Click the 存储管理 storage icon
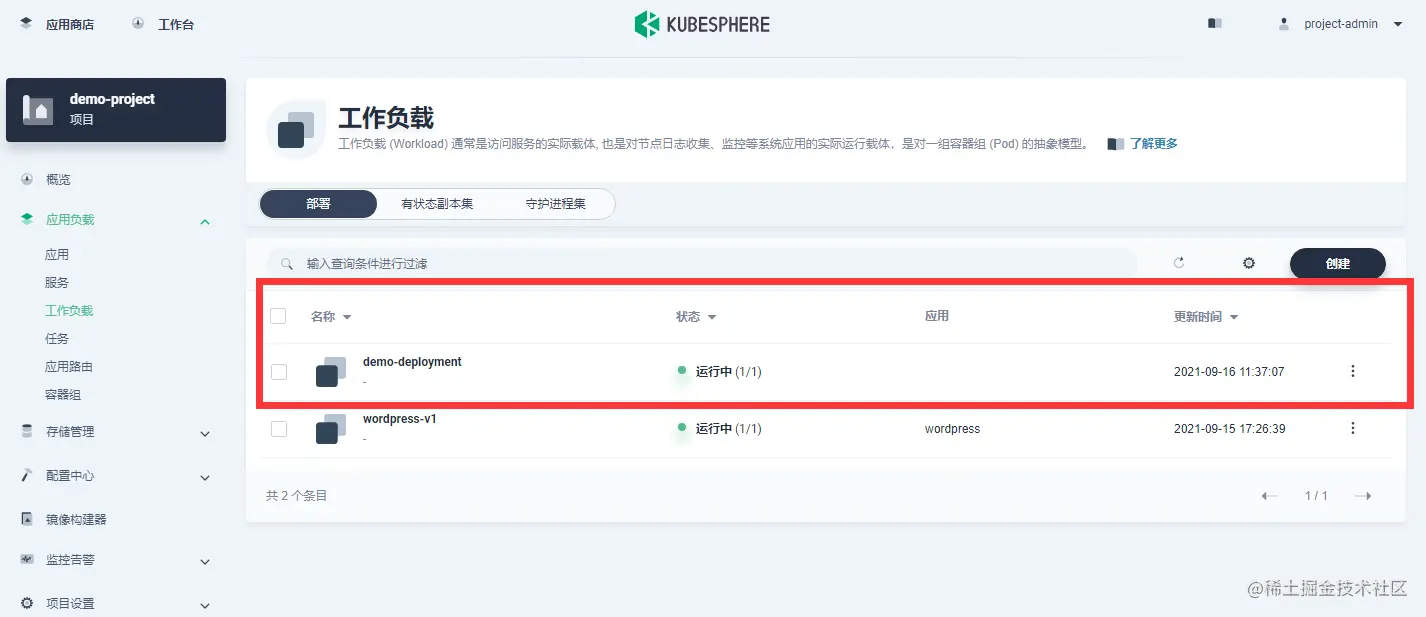The height and width of the screenshot is (617, 1426). coord(27,431)
